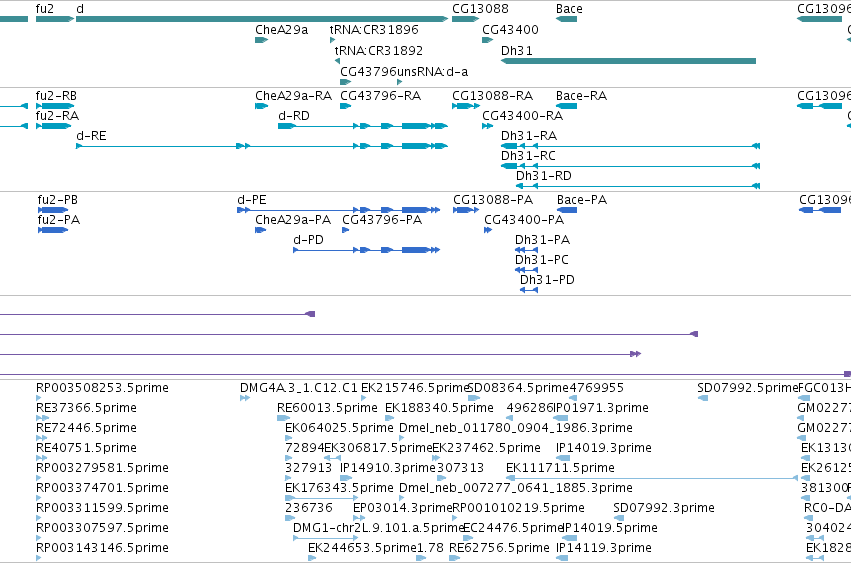Open the Bace-PA protein label
The image size is (851, 563).
pyautogui.click(x=582, y=200)
